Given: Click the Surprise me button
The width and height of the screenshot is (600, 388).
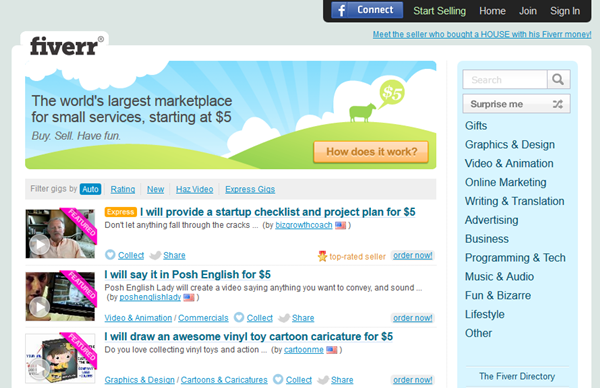Looking at the screenshot, I should (x=516, y=104).
